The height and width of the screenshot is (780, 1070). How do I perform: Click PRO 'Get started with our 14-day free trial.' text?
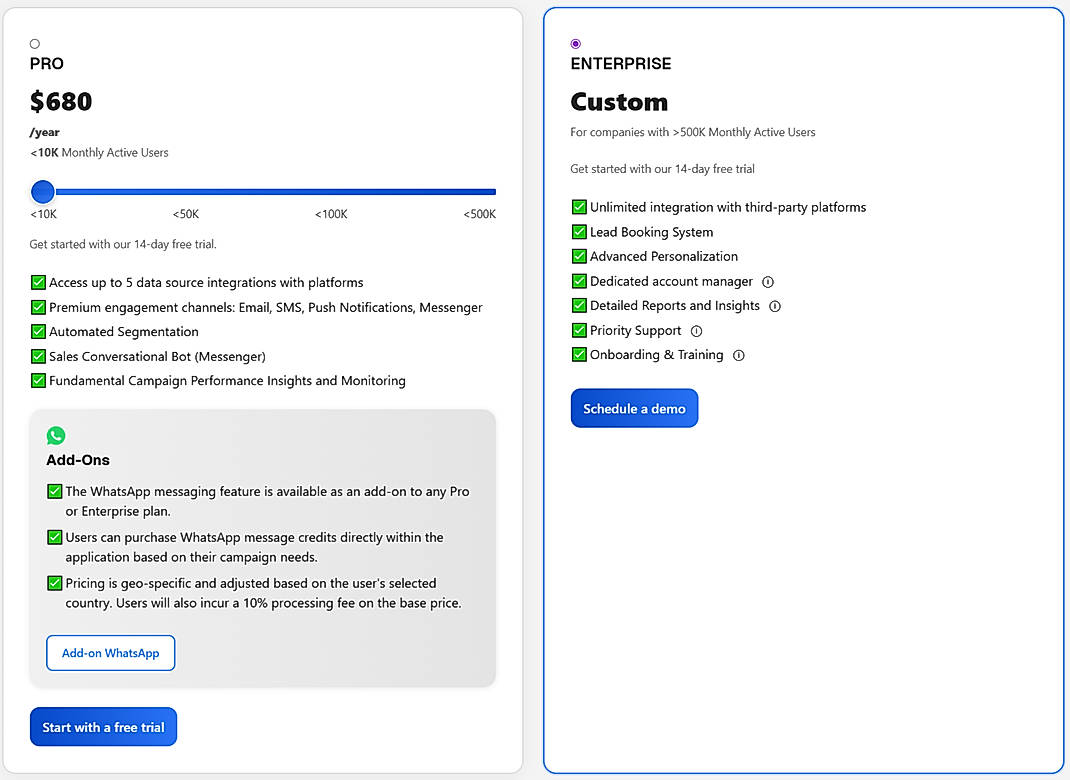coord(123,244)
